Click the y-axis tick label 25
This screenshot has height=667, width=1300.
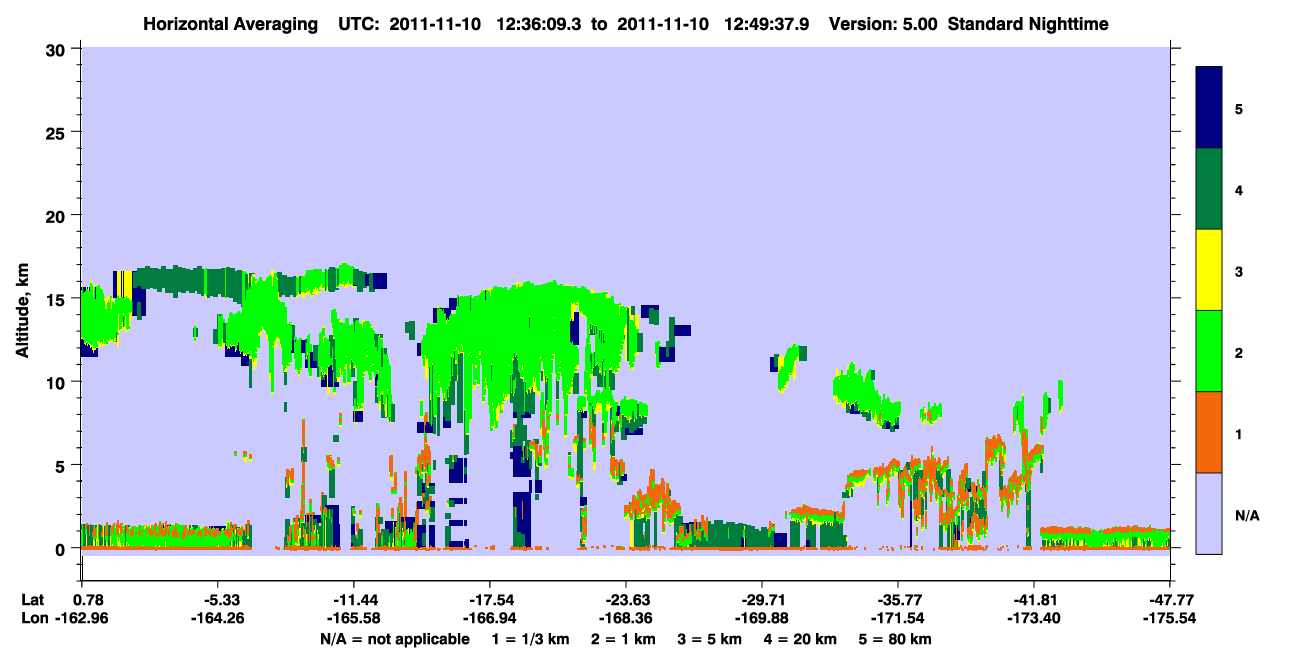pyautogui.click(x=58, y=132)
